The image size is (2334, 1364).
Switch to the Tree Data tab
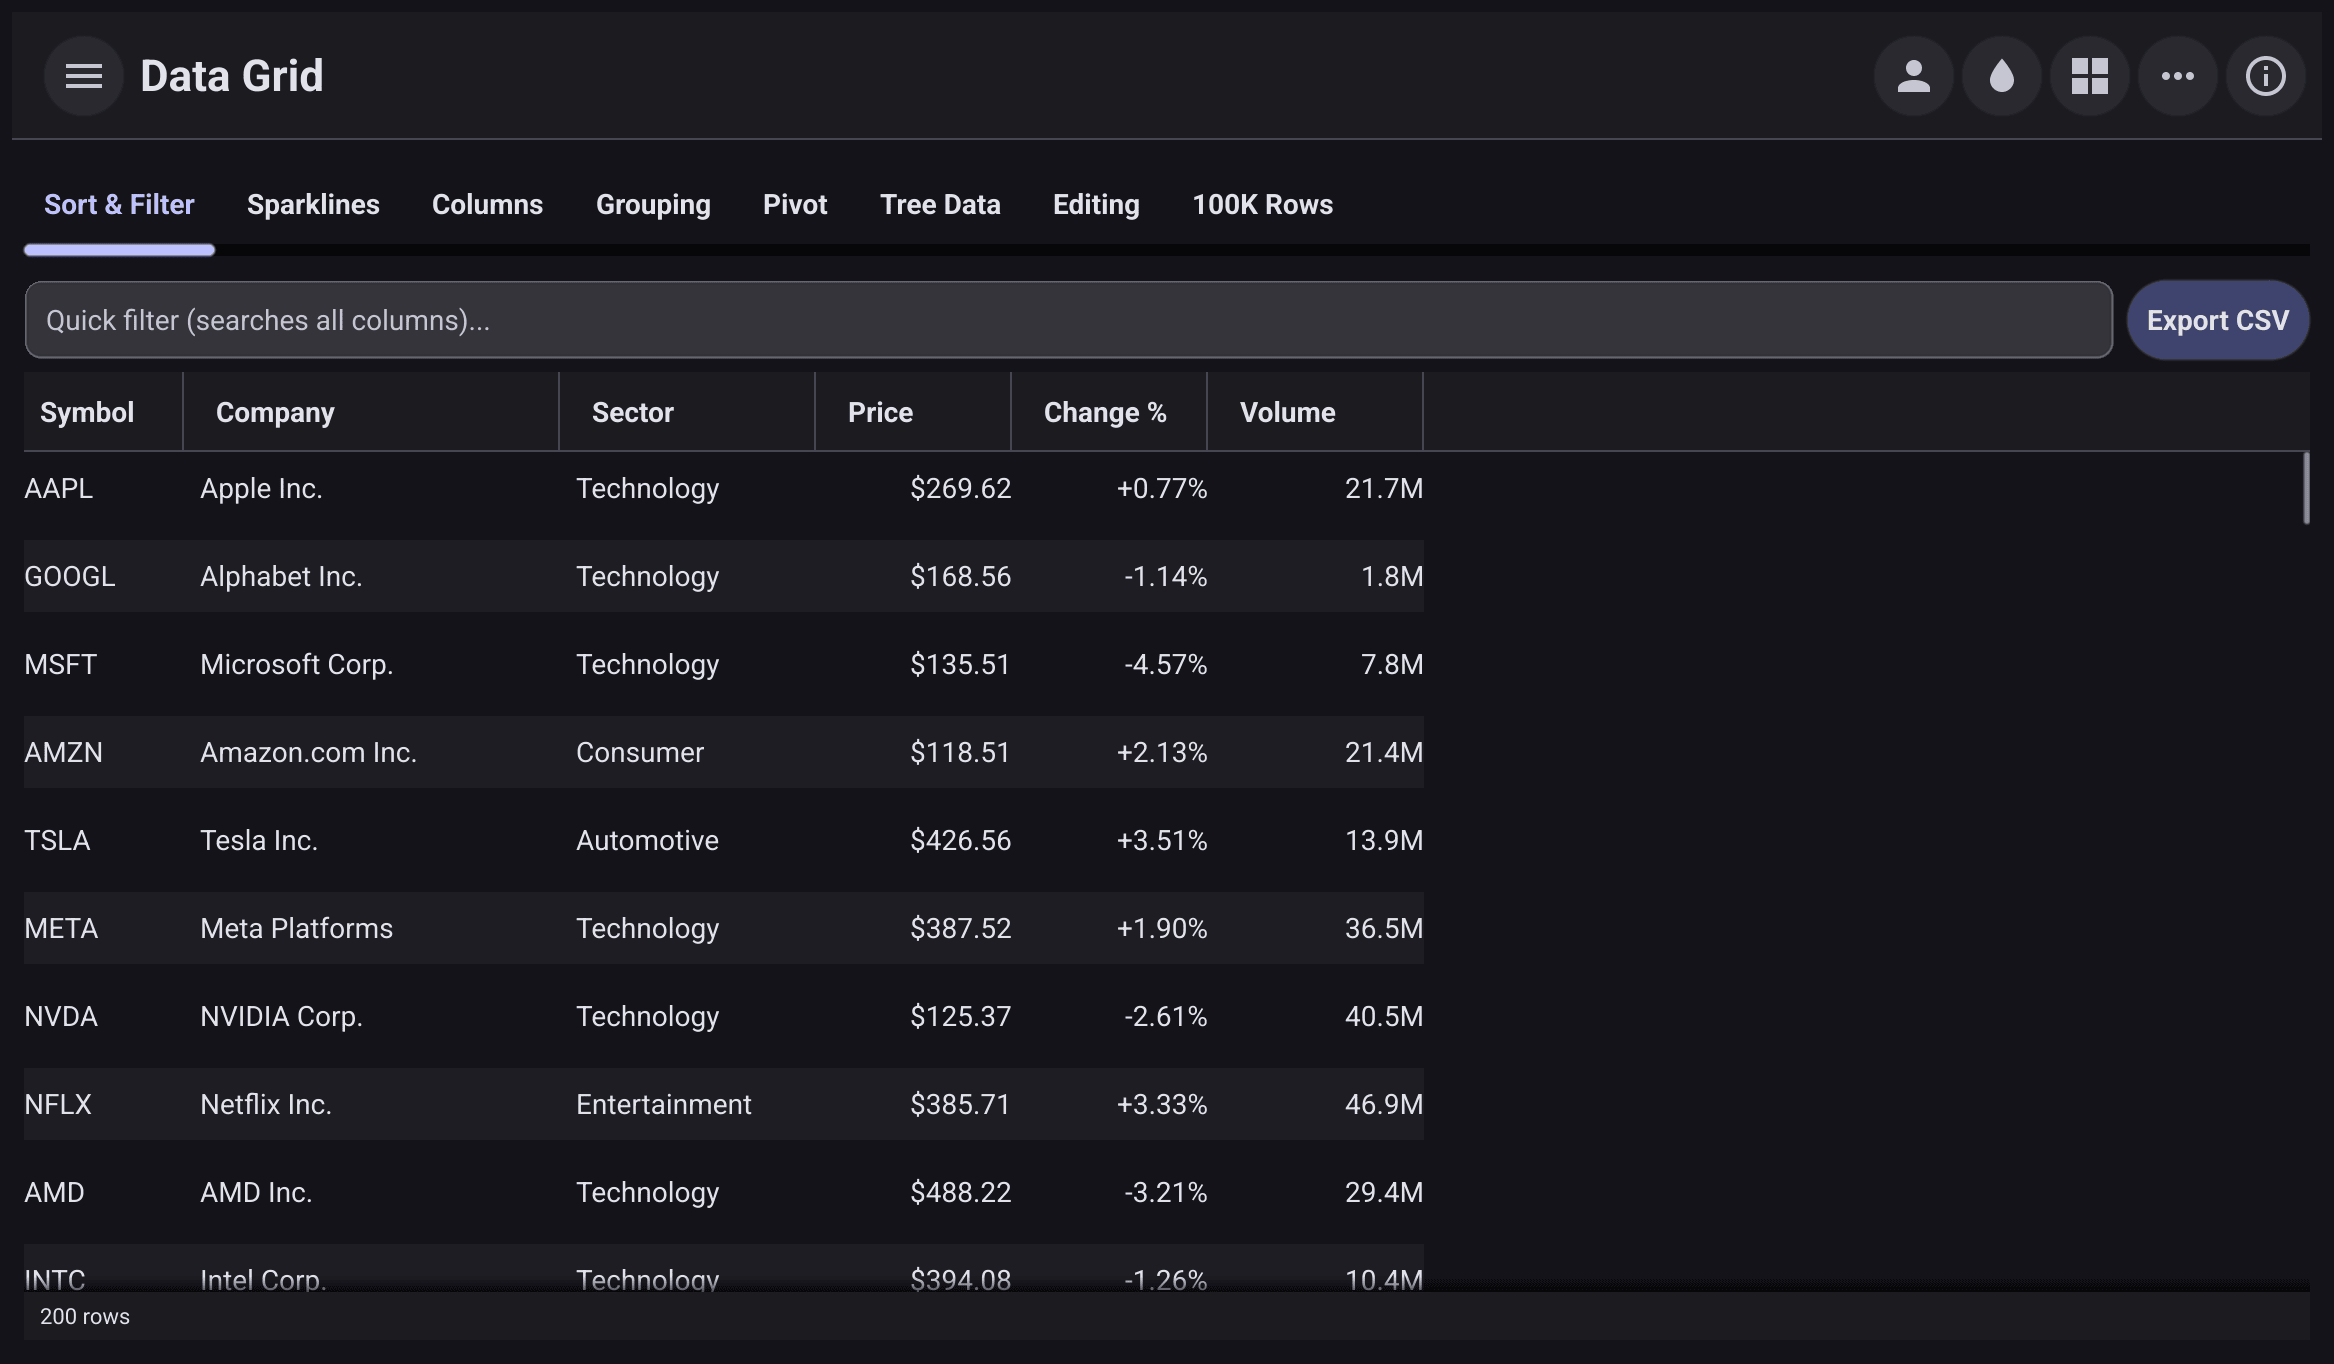coord(940,205)
